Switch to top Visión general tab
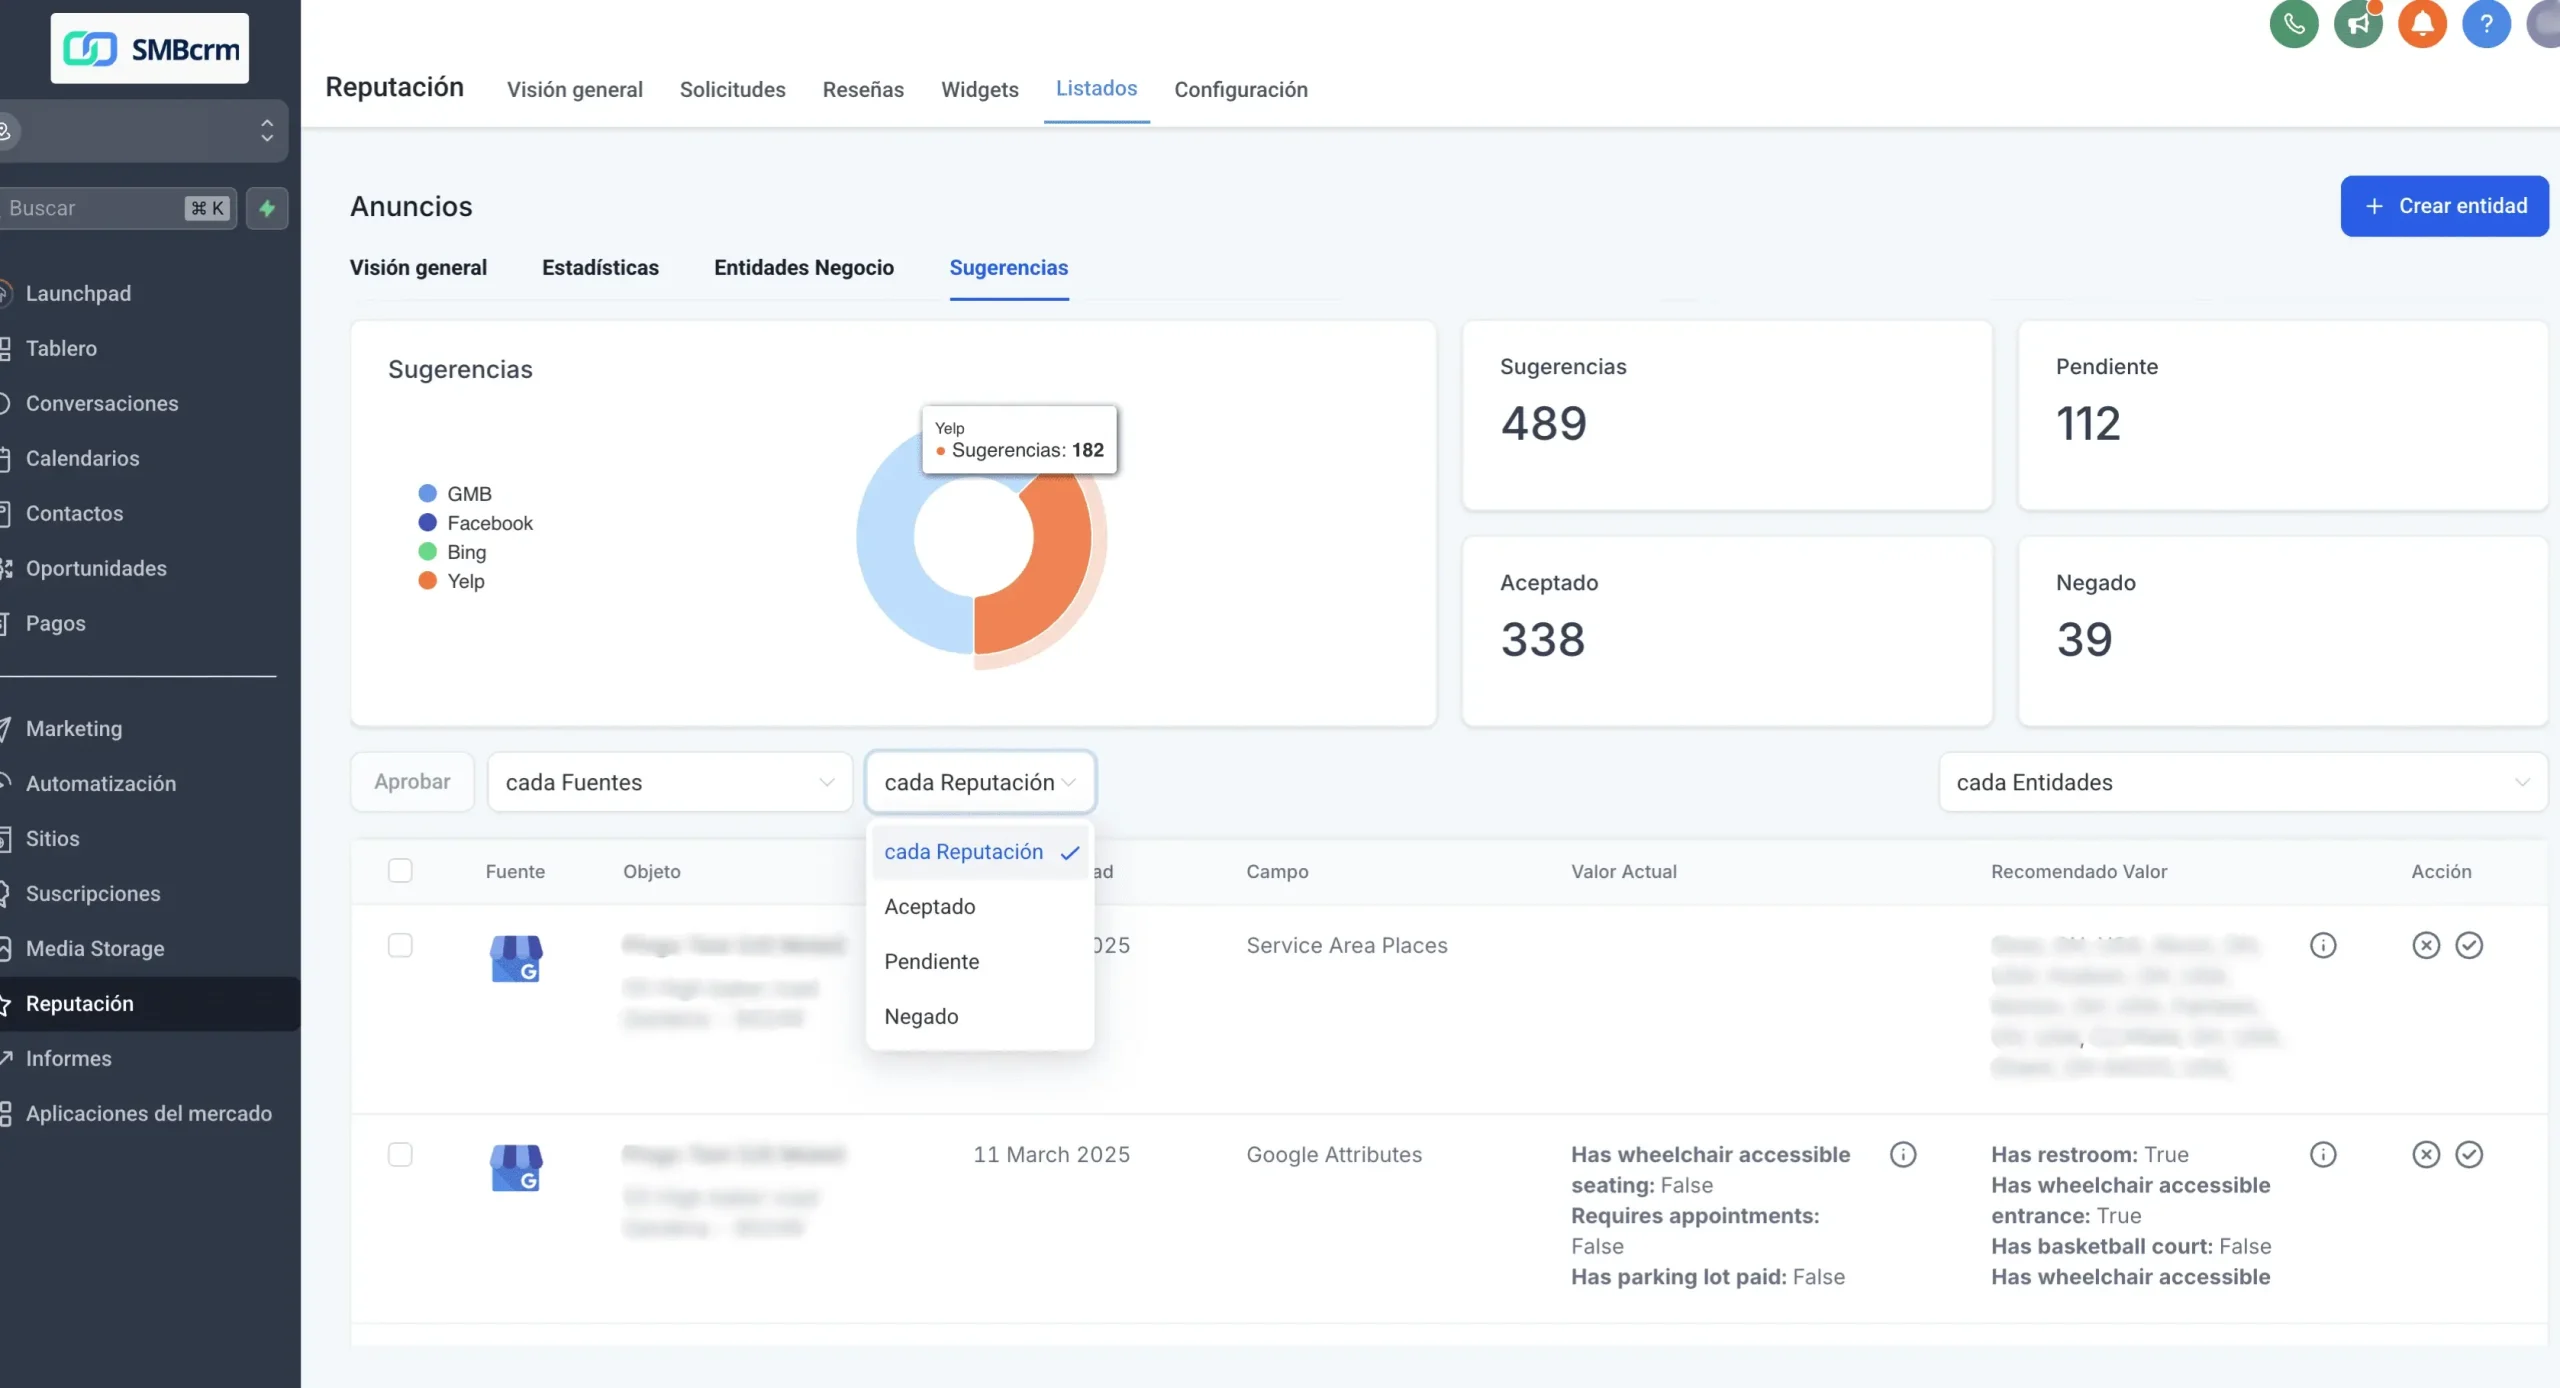 [x=575, y=89]
